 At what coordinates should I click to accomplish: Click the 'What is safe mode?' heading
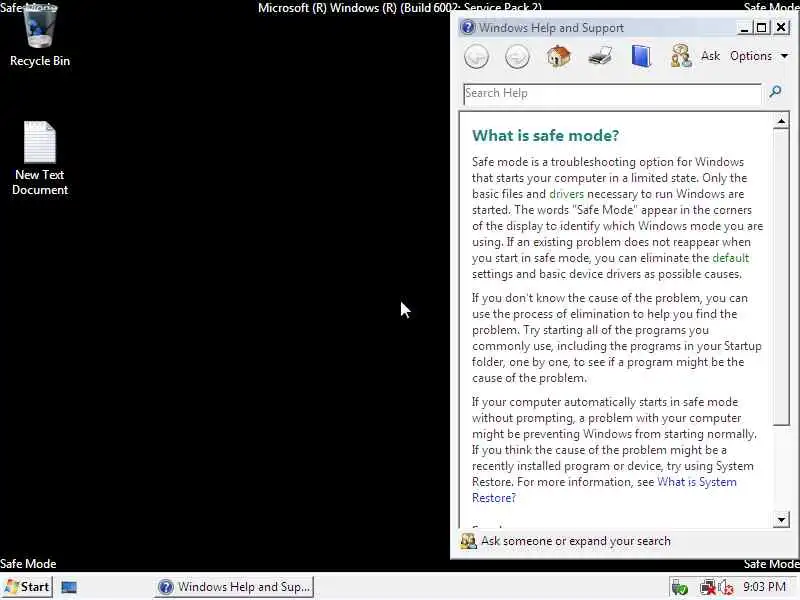point(545,136)
